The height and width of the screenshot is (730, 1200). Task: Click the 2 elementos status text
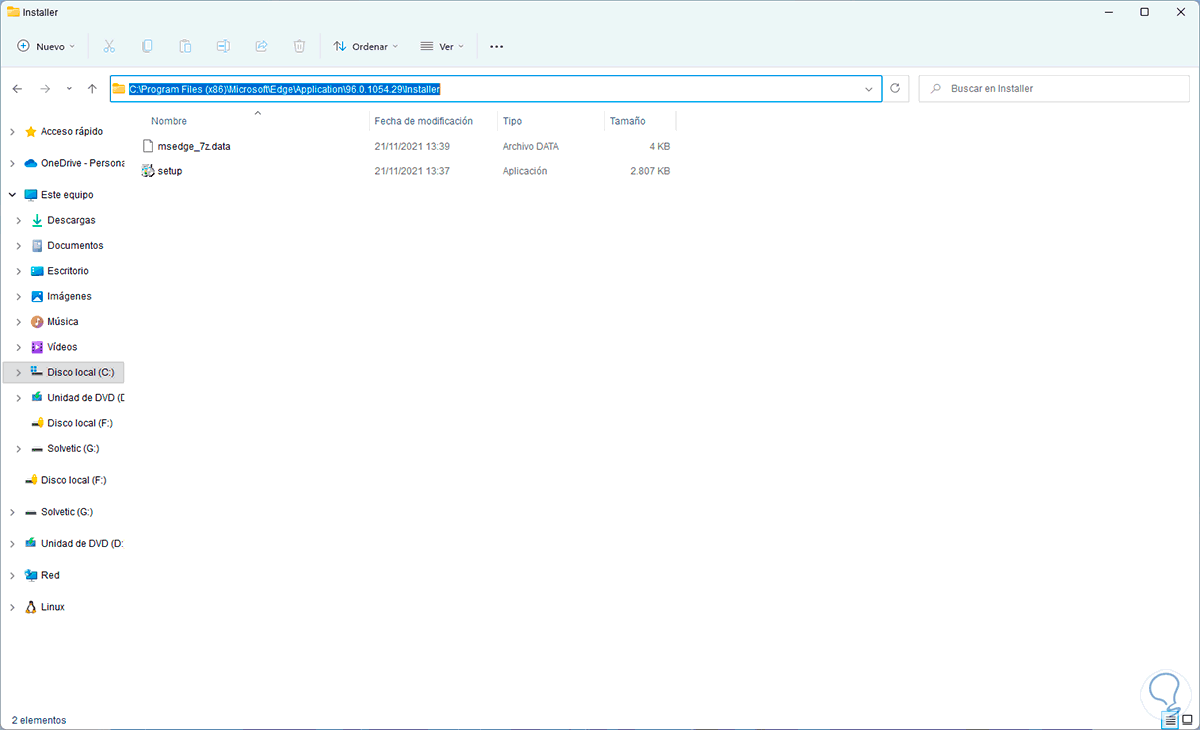[39, 720]
